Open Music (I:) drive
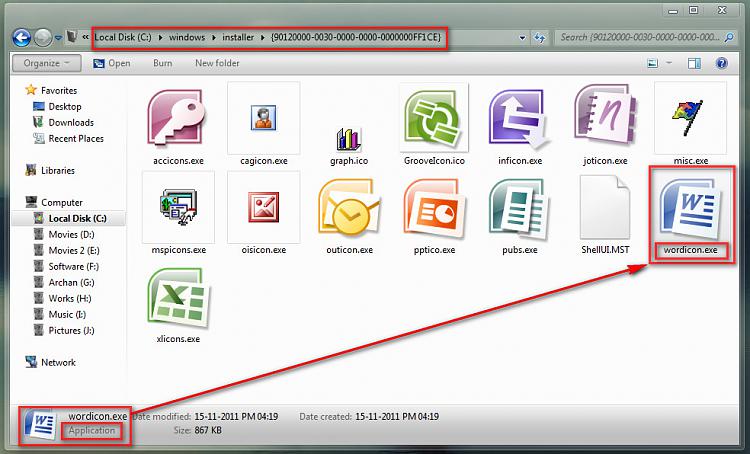The height and width of the screenshot is (454, 750). pyautogui.click(x=67, y=315)
